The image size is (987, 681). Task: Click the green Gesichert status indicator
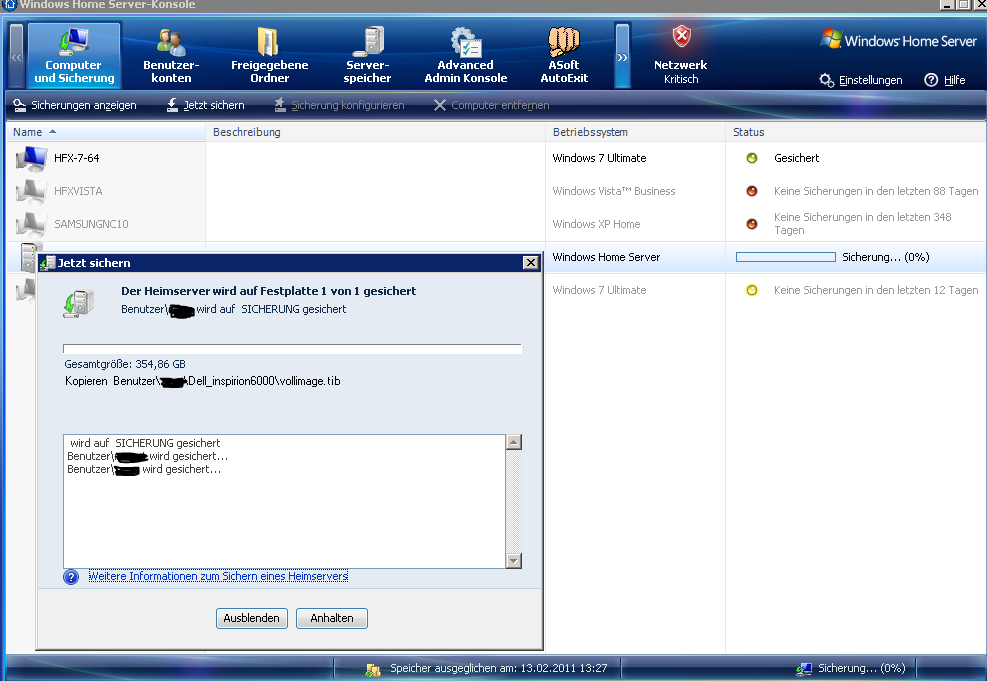(x=752, y=158)
